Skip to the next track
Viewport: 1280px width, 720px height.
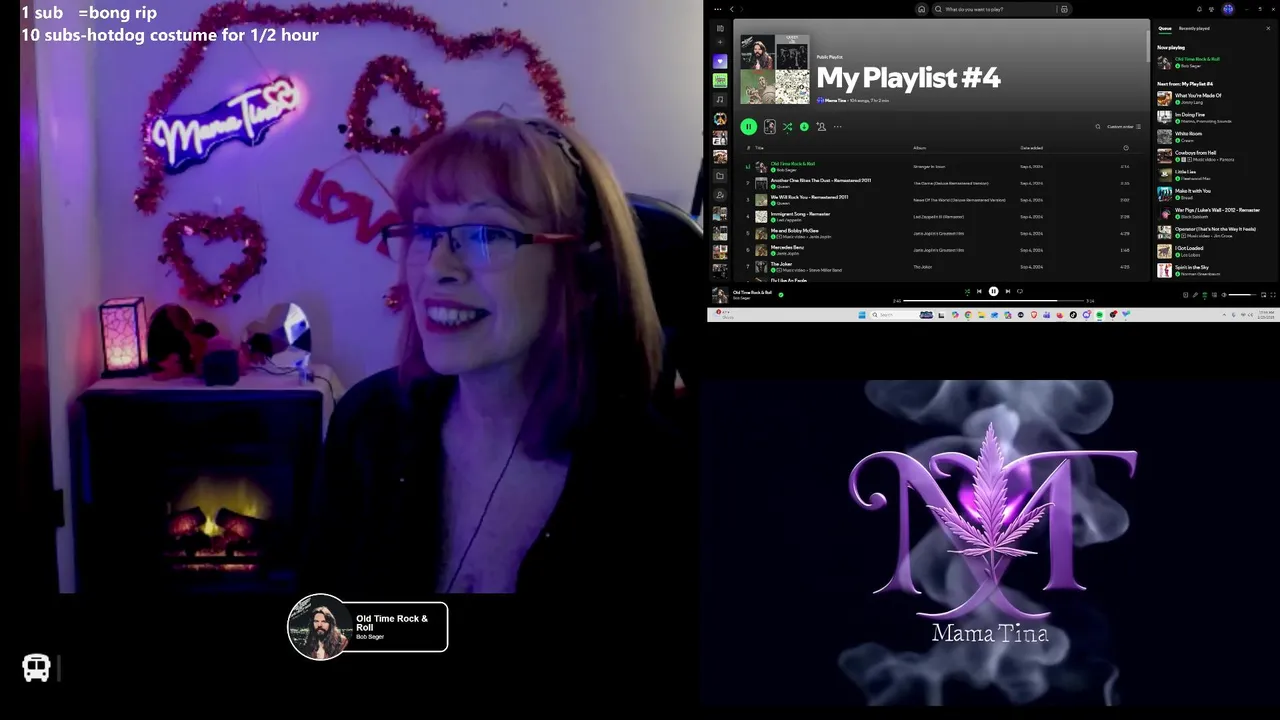(x=1008, y=291)
